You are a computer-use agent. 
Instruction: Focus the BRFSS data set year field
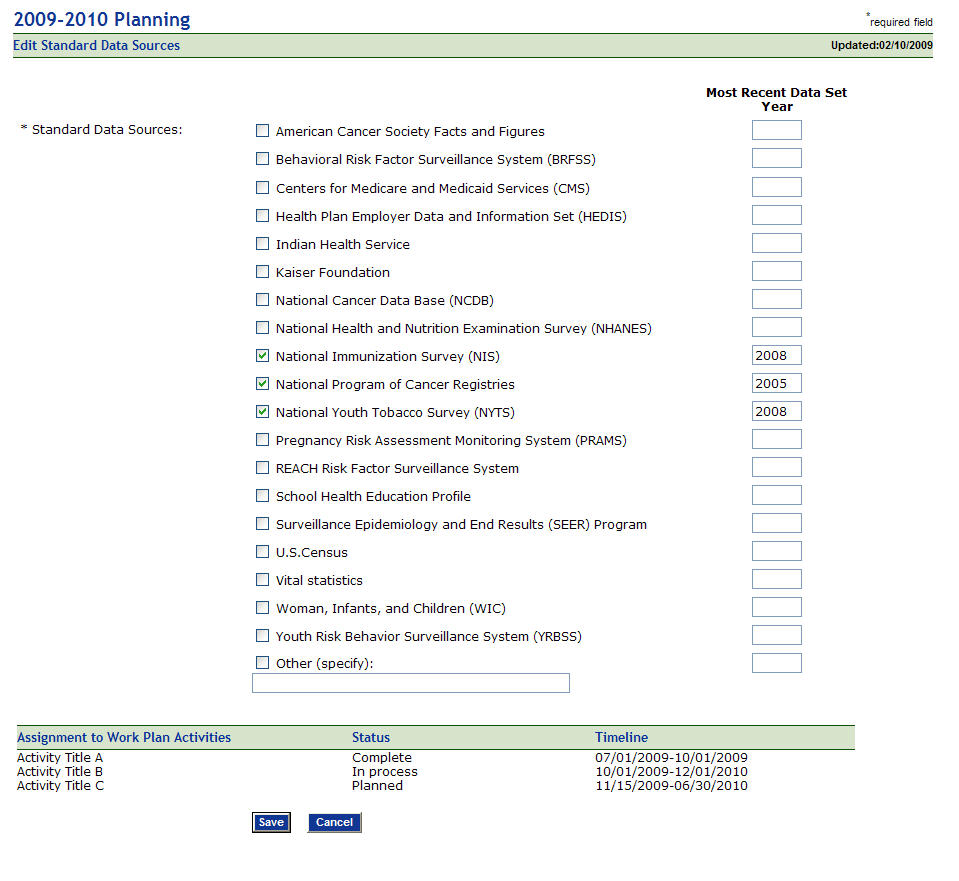pyautogui.click(x=776, y=158)
